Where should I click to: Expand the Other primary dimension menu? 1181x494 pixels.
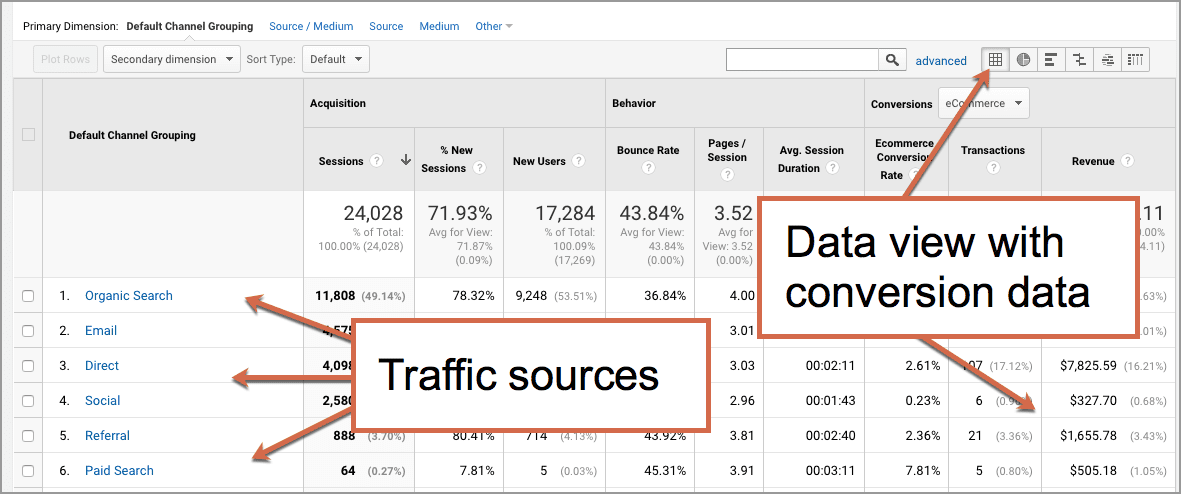[493, 26]
